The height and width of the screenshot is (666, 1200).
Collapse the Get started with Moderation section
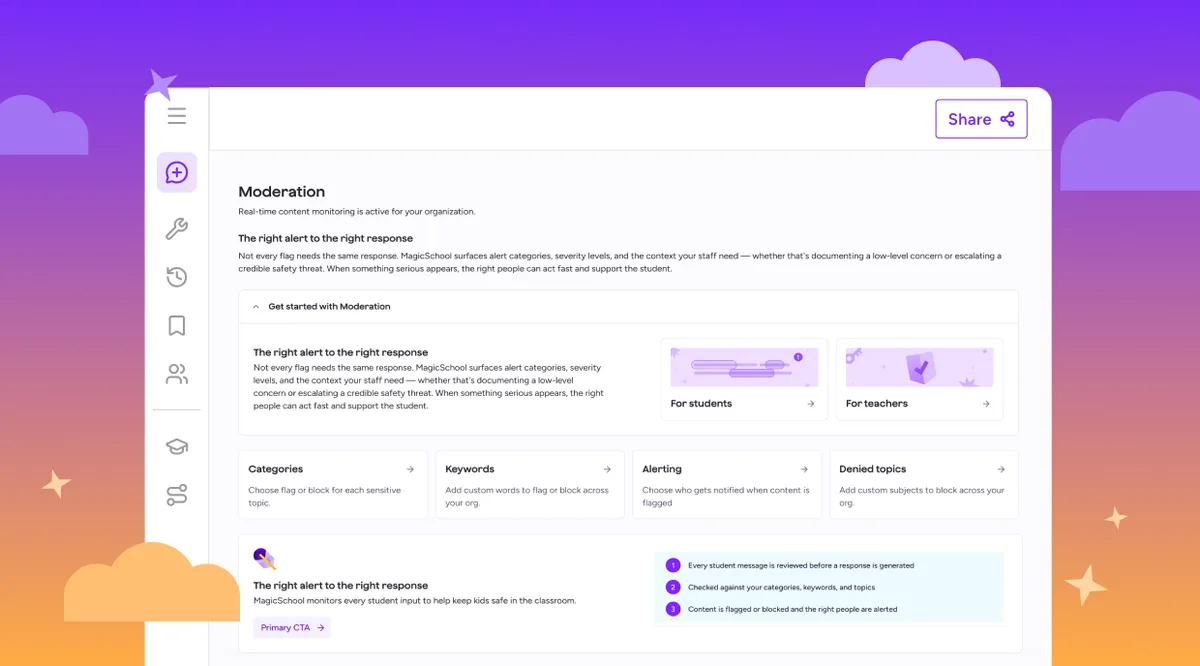pos(628,307)
